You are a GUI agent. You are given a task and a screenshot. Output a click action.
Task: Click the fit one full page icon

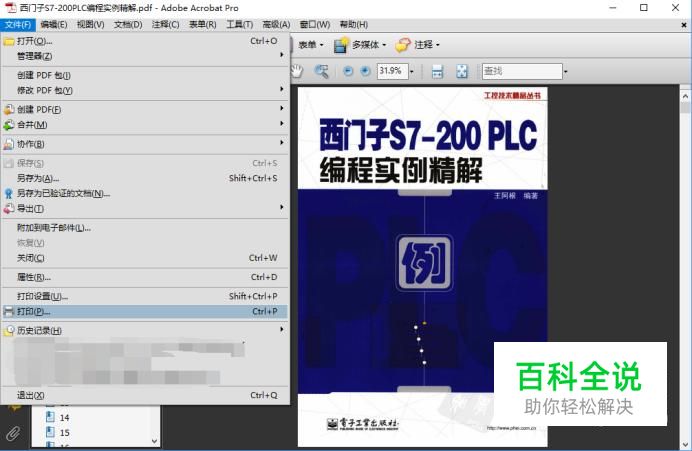coord(462,71)
